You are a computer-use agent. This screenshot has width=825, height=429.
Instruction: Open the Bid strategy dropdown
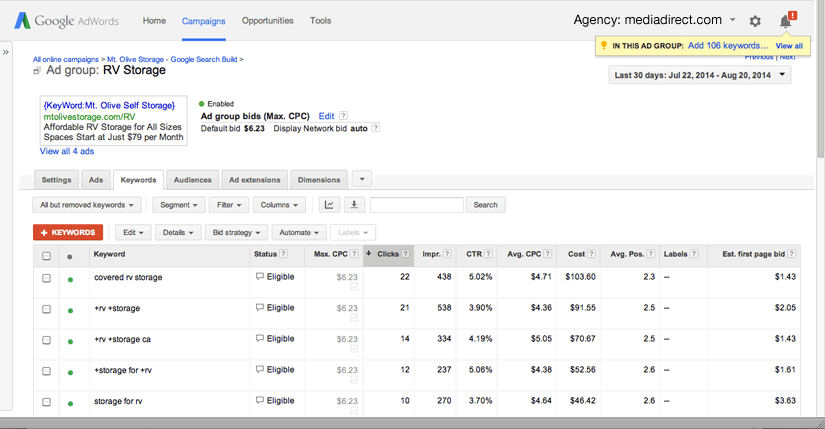tap(236, 232)
